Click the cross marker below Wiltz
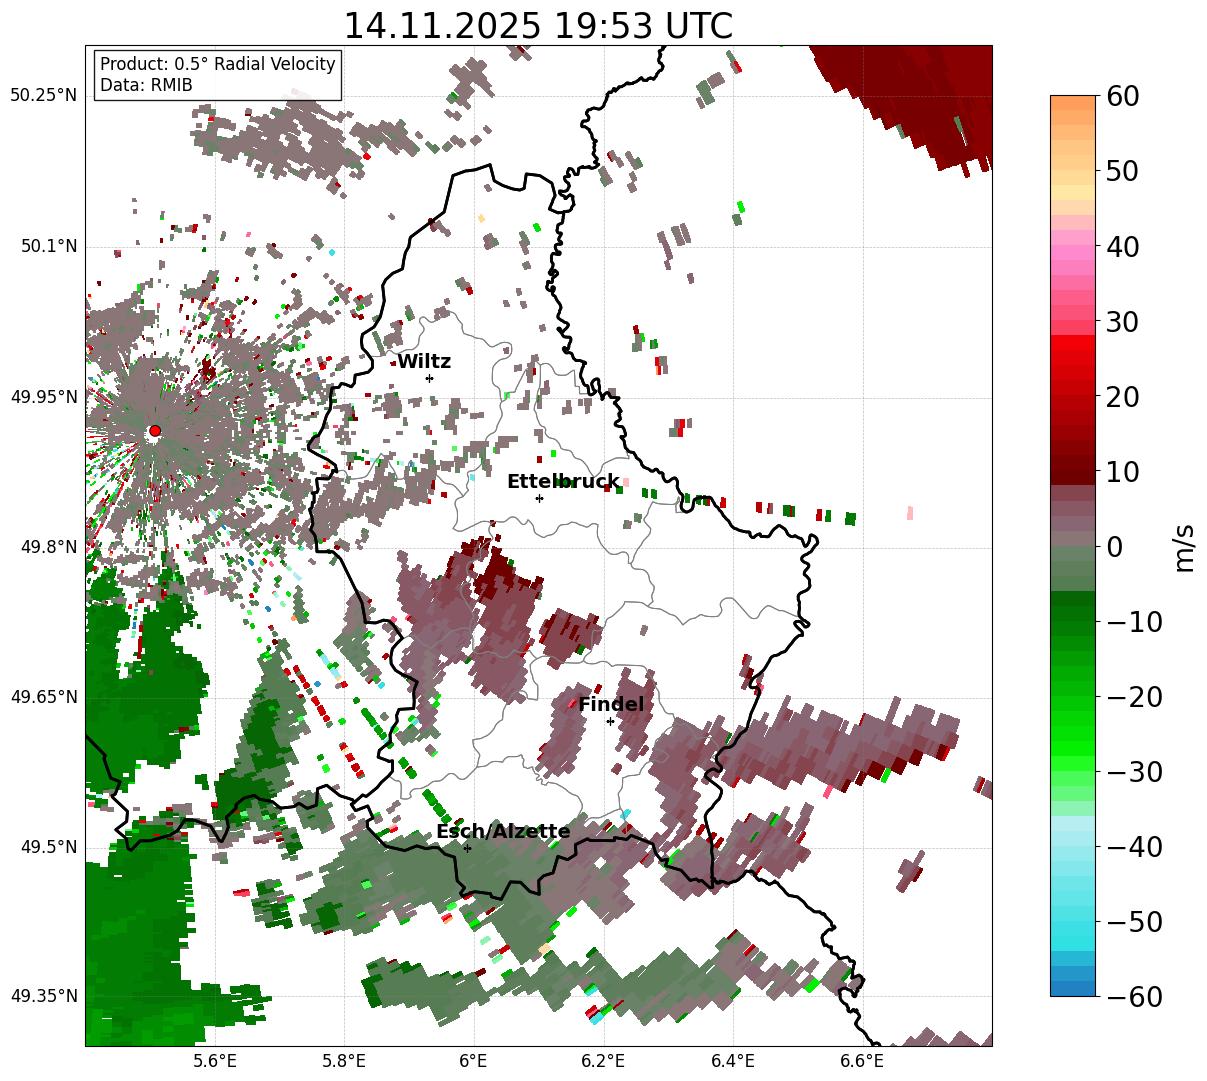Image resolution: width=1207 pixels, height=1081 pixels. tap(429, 378)
